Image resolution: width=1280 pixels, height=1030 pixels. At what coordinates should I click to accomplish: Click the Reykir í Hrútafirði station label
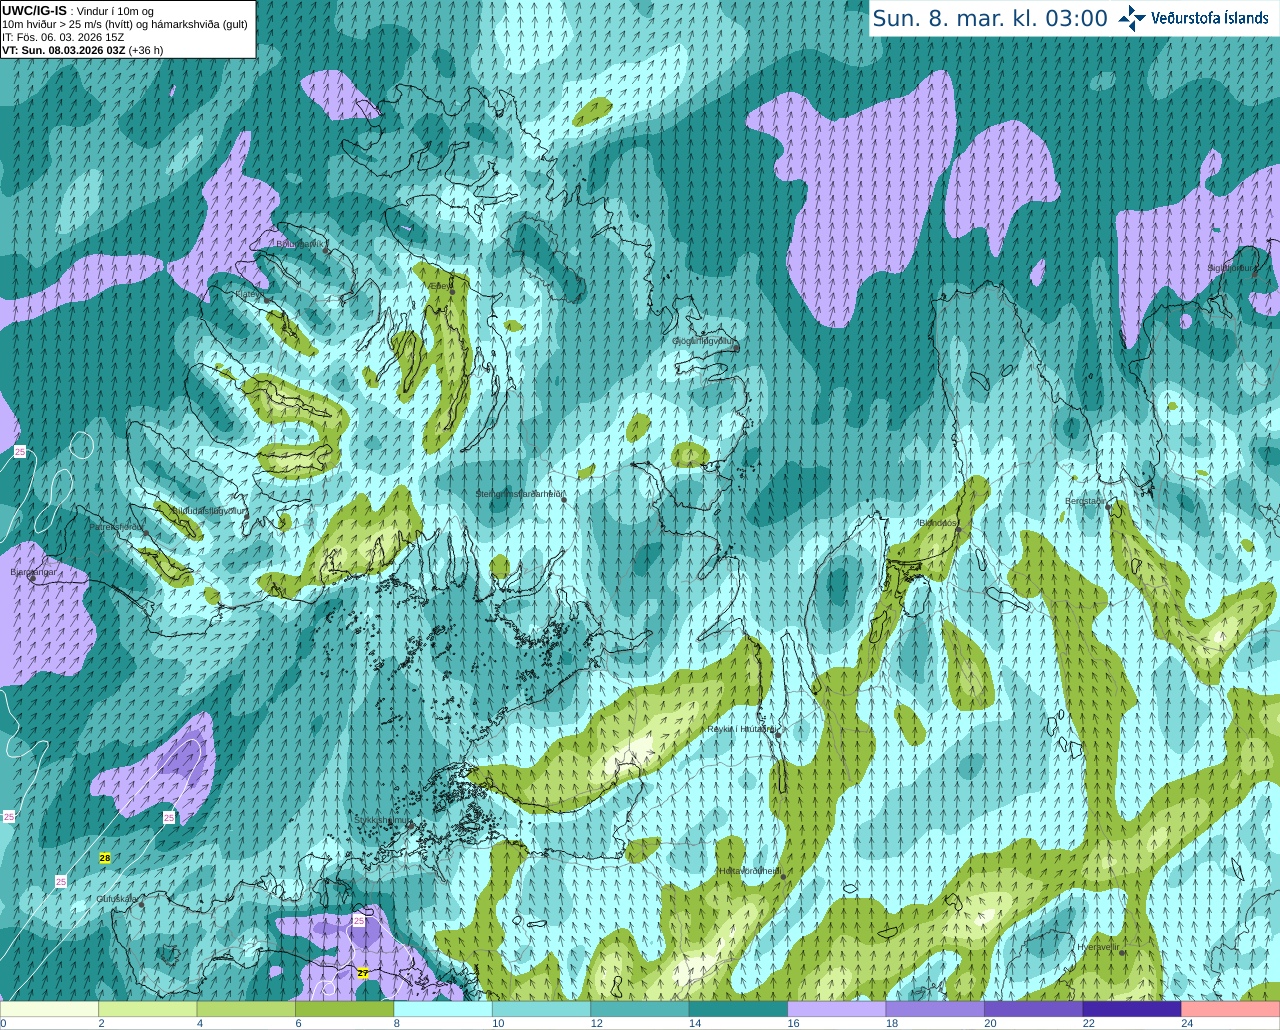[741, 730]
